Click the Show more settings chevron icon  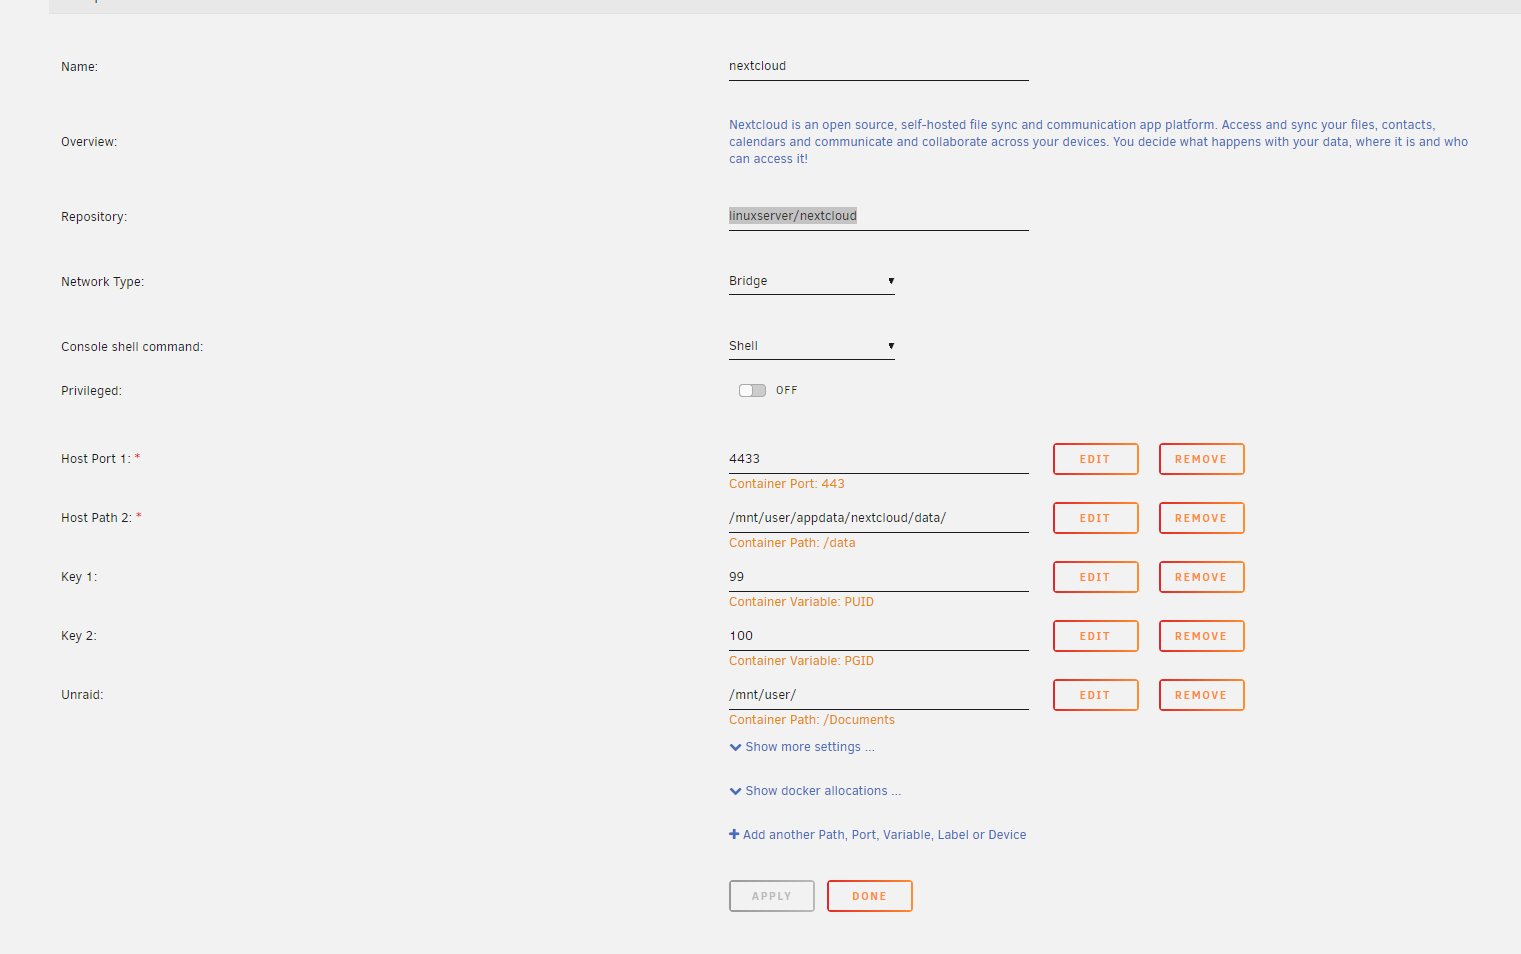click(x=736, y=747)
